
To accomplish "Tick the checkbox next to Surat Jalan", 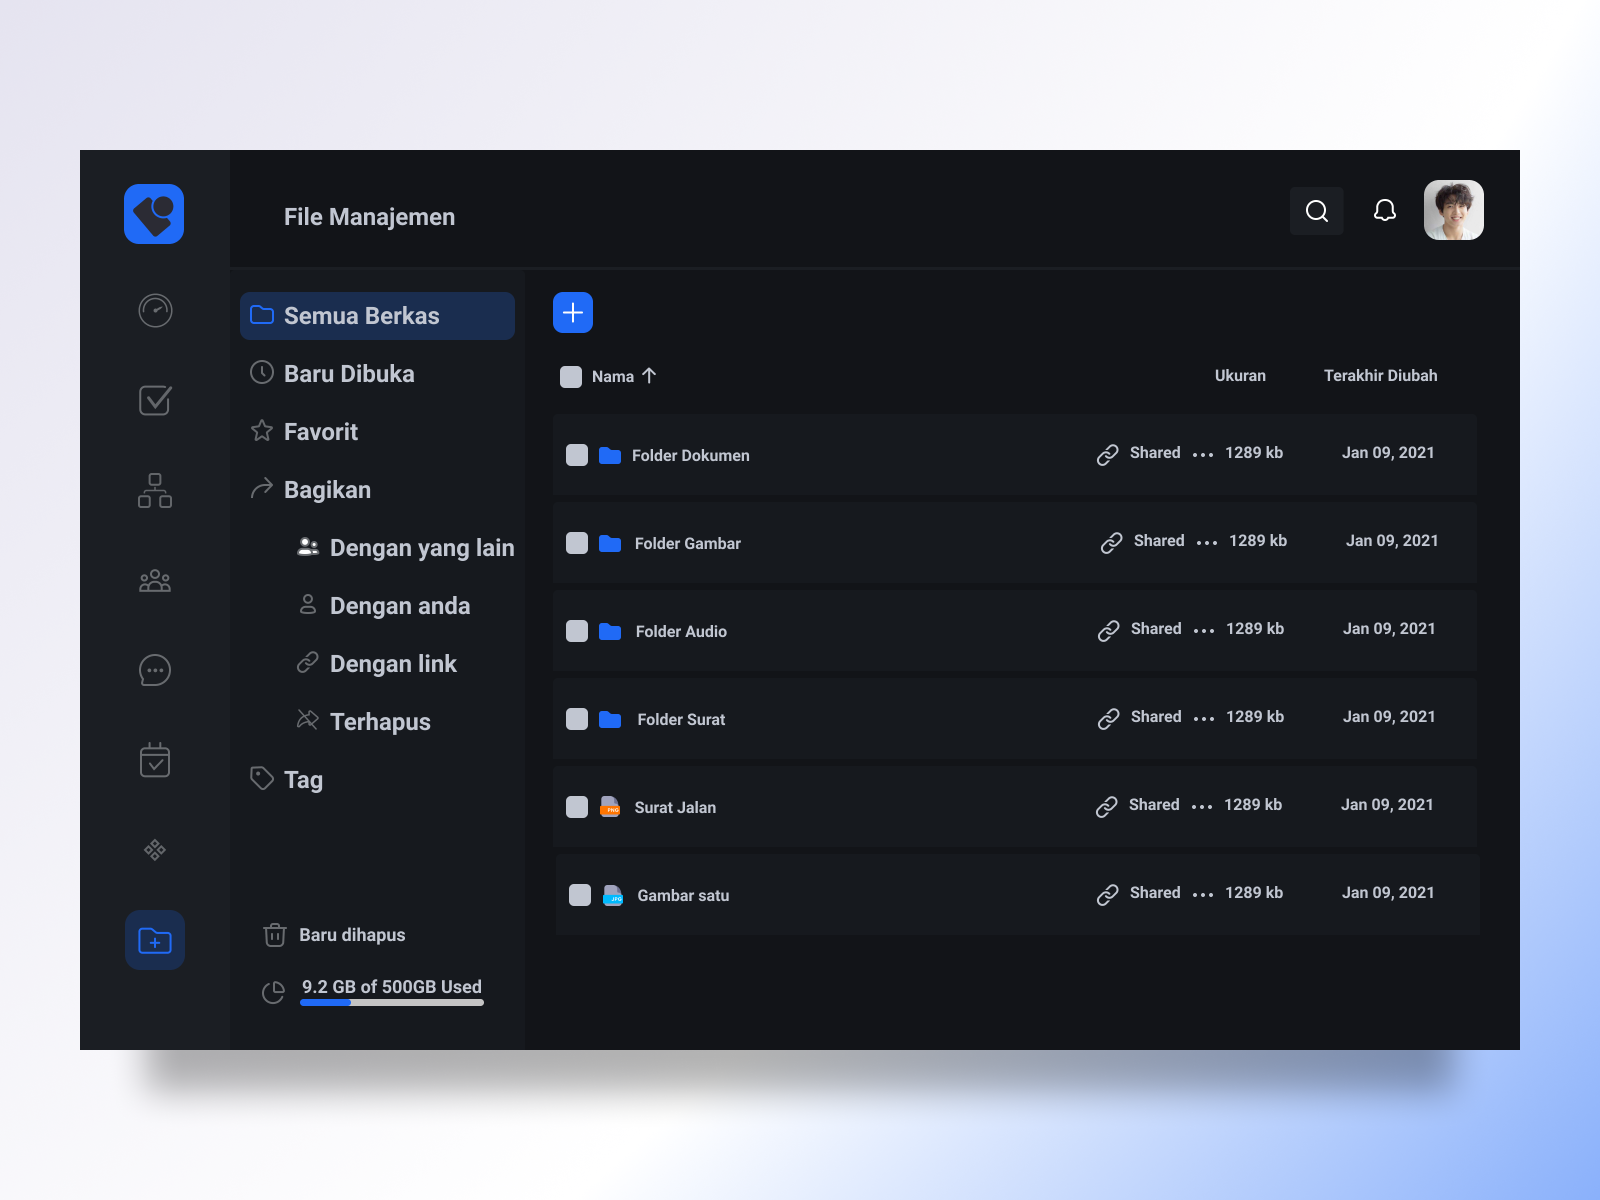I will (576, 806).
